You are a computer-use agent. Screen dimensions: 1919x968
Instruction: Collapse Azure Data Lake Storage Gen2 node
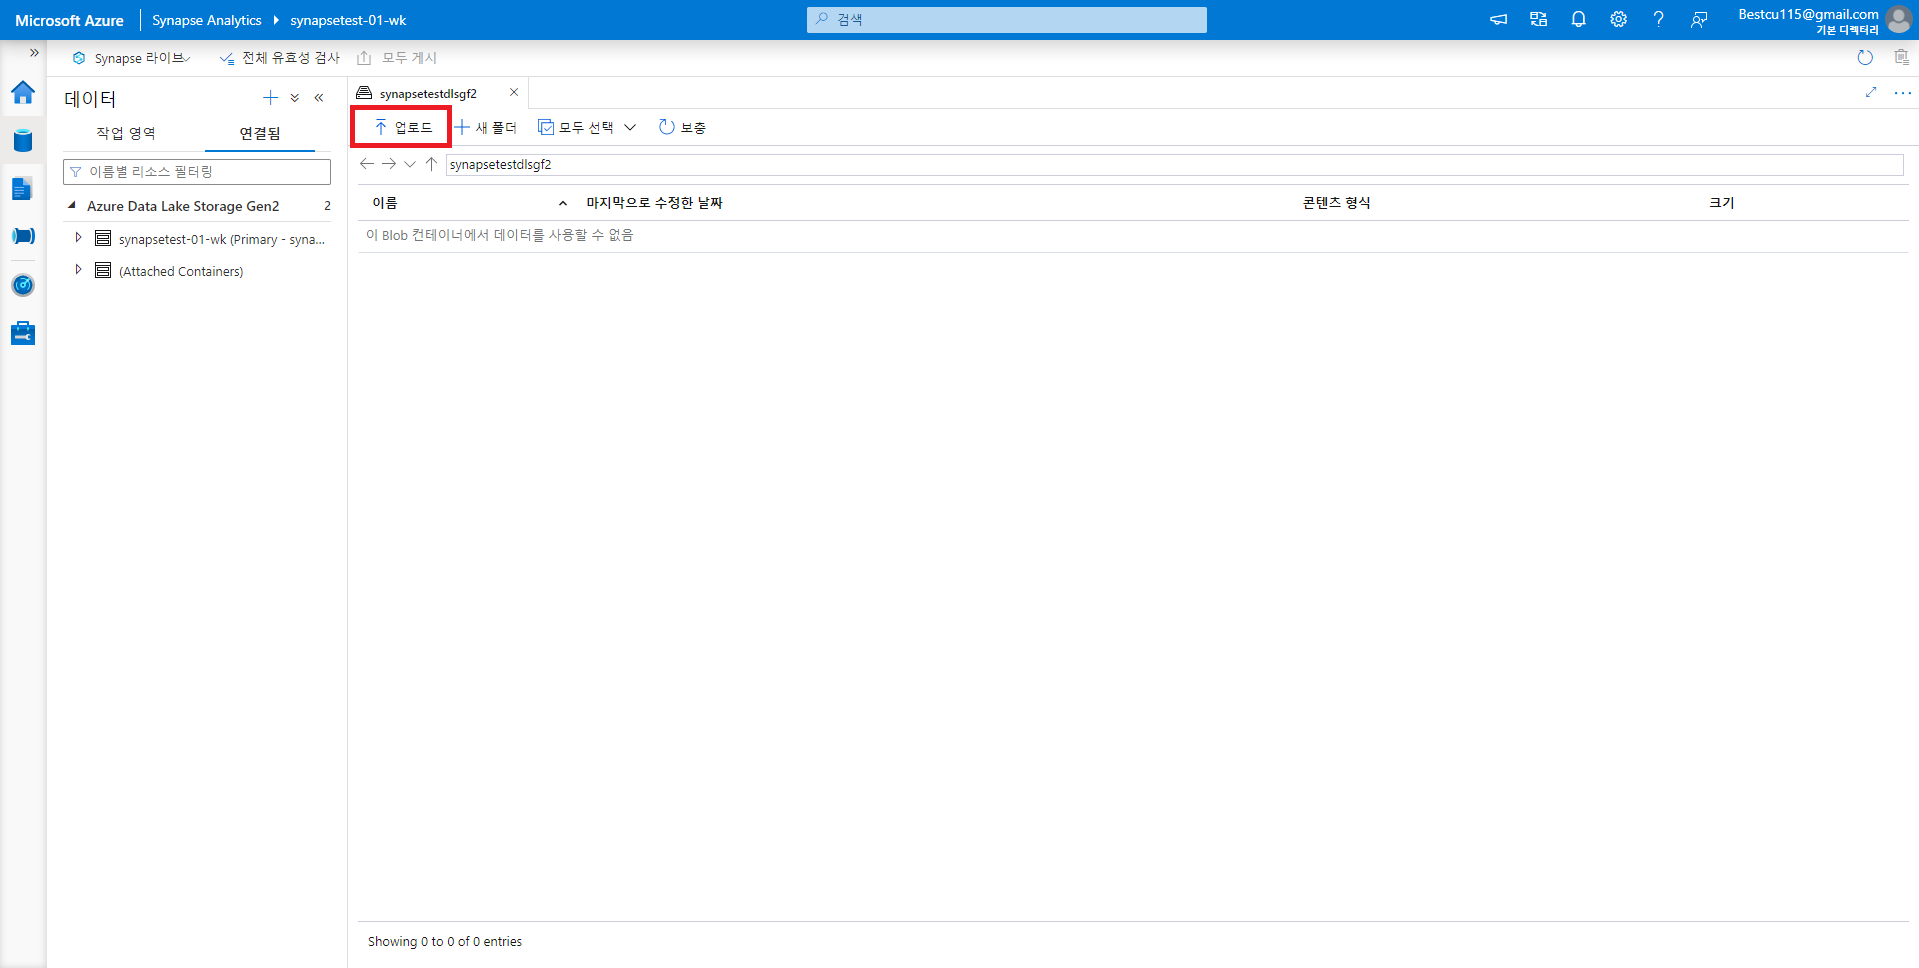coord(72,205)
